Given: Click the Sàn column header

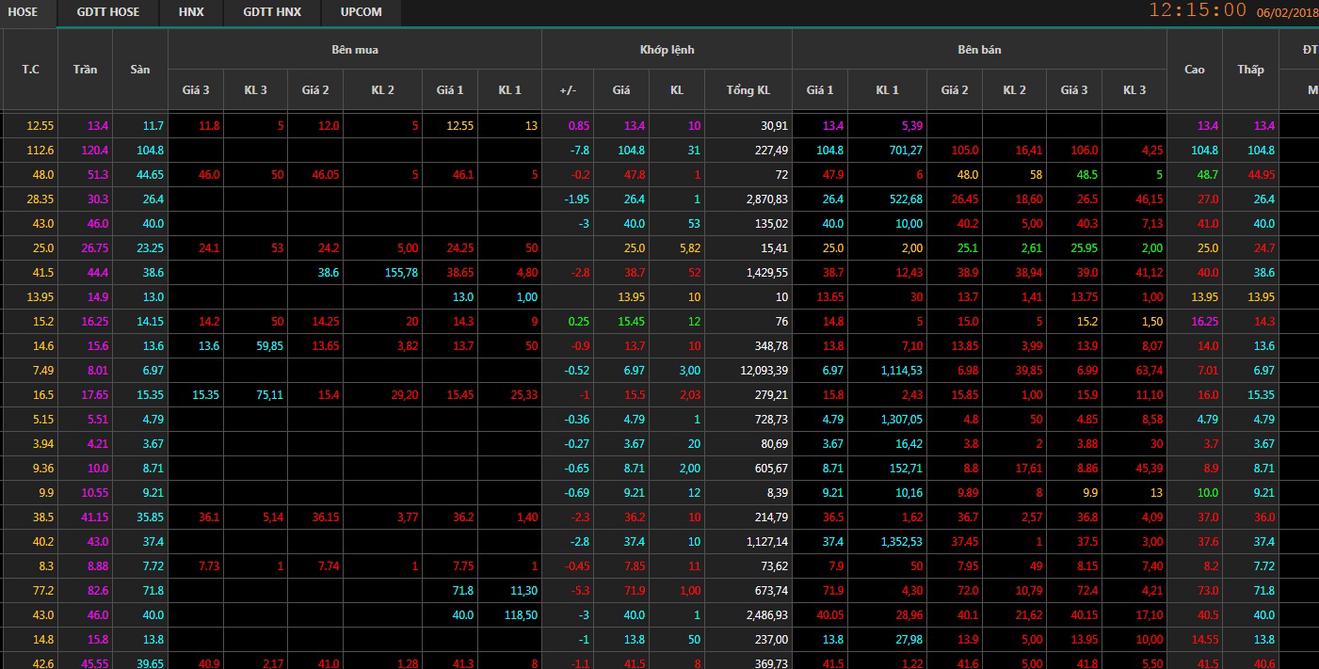Looking at the screenshot, I should (x=140, y=69).
